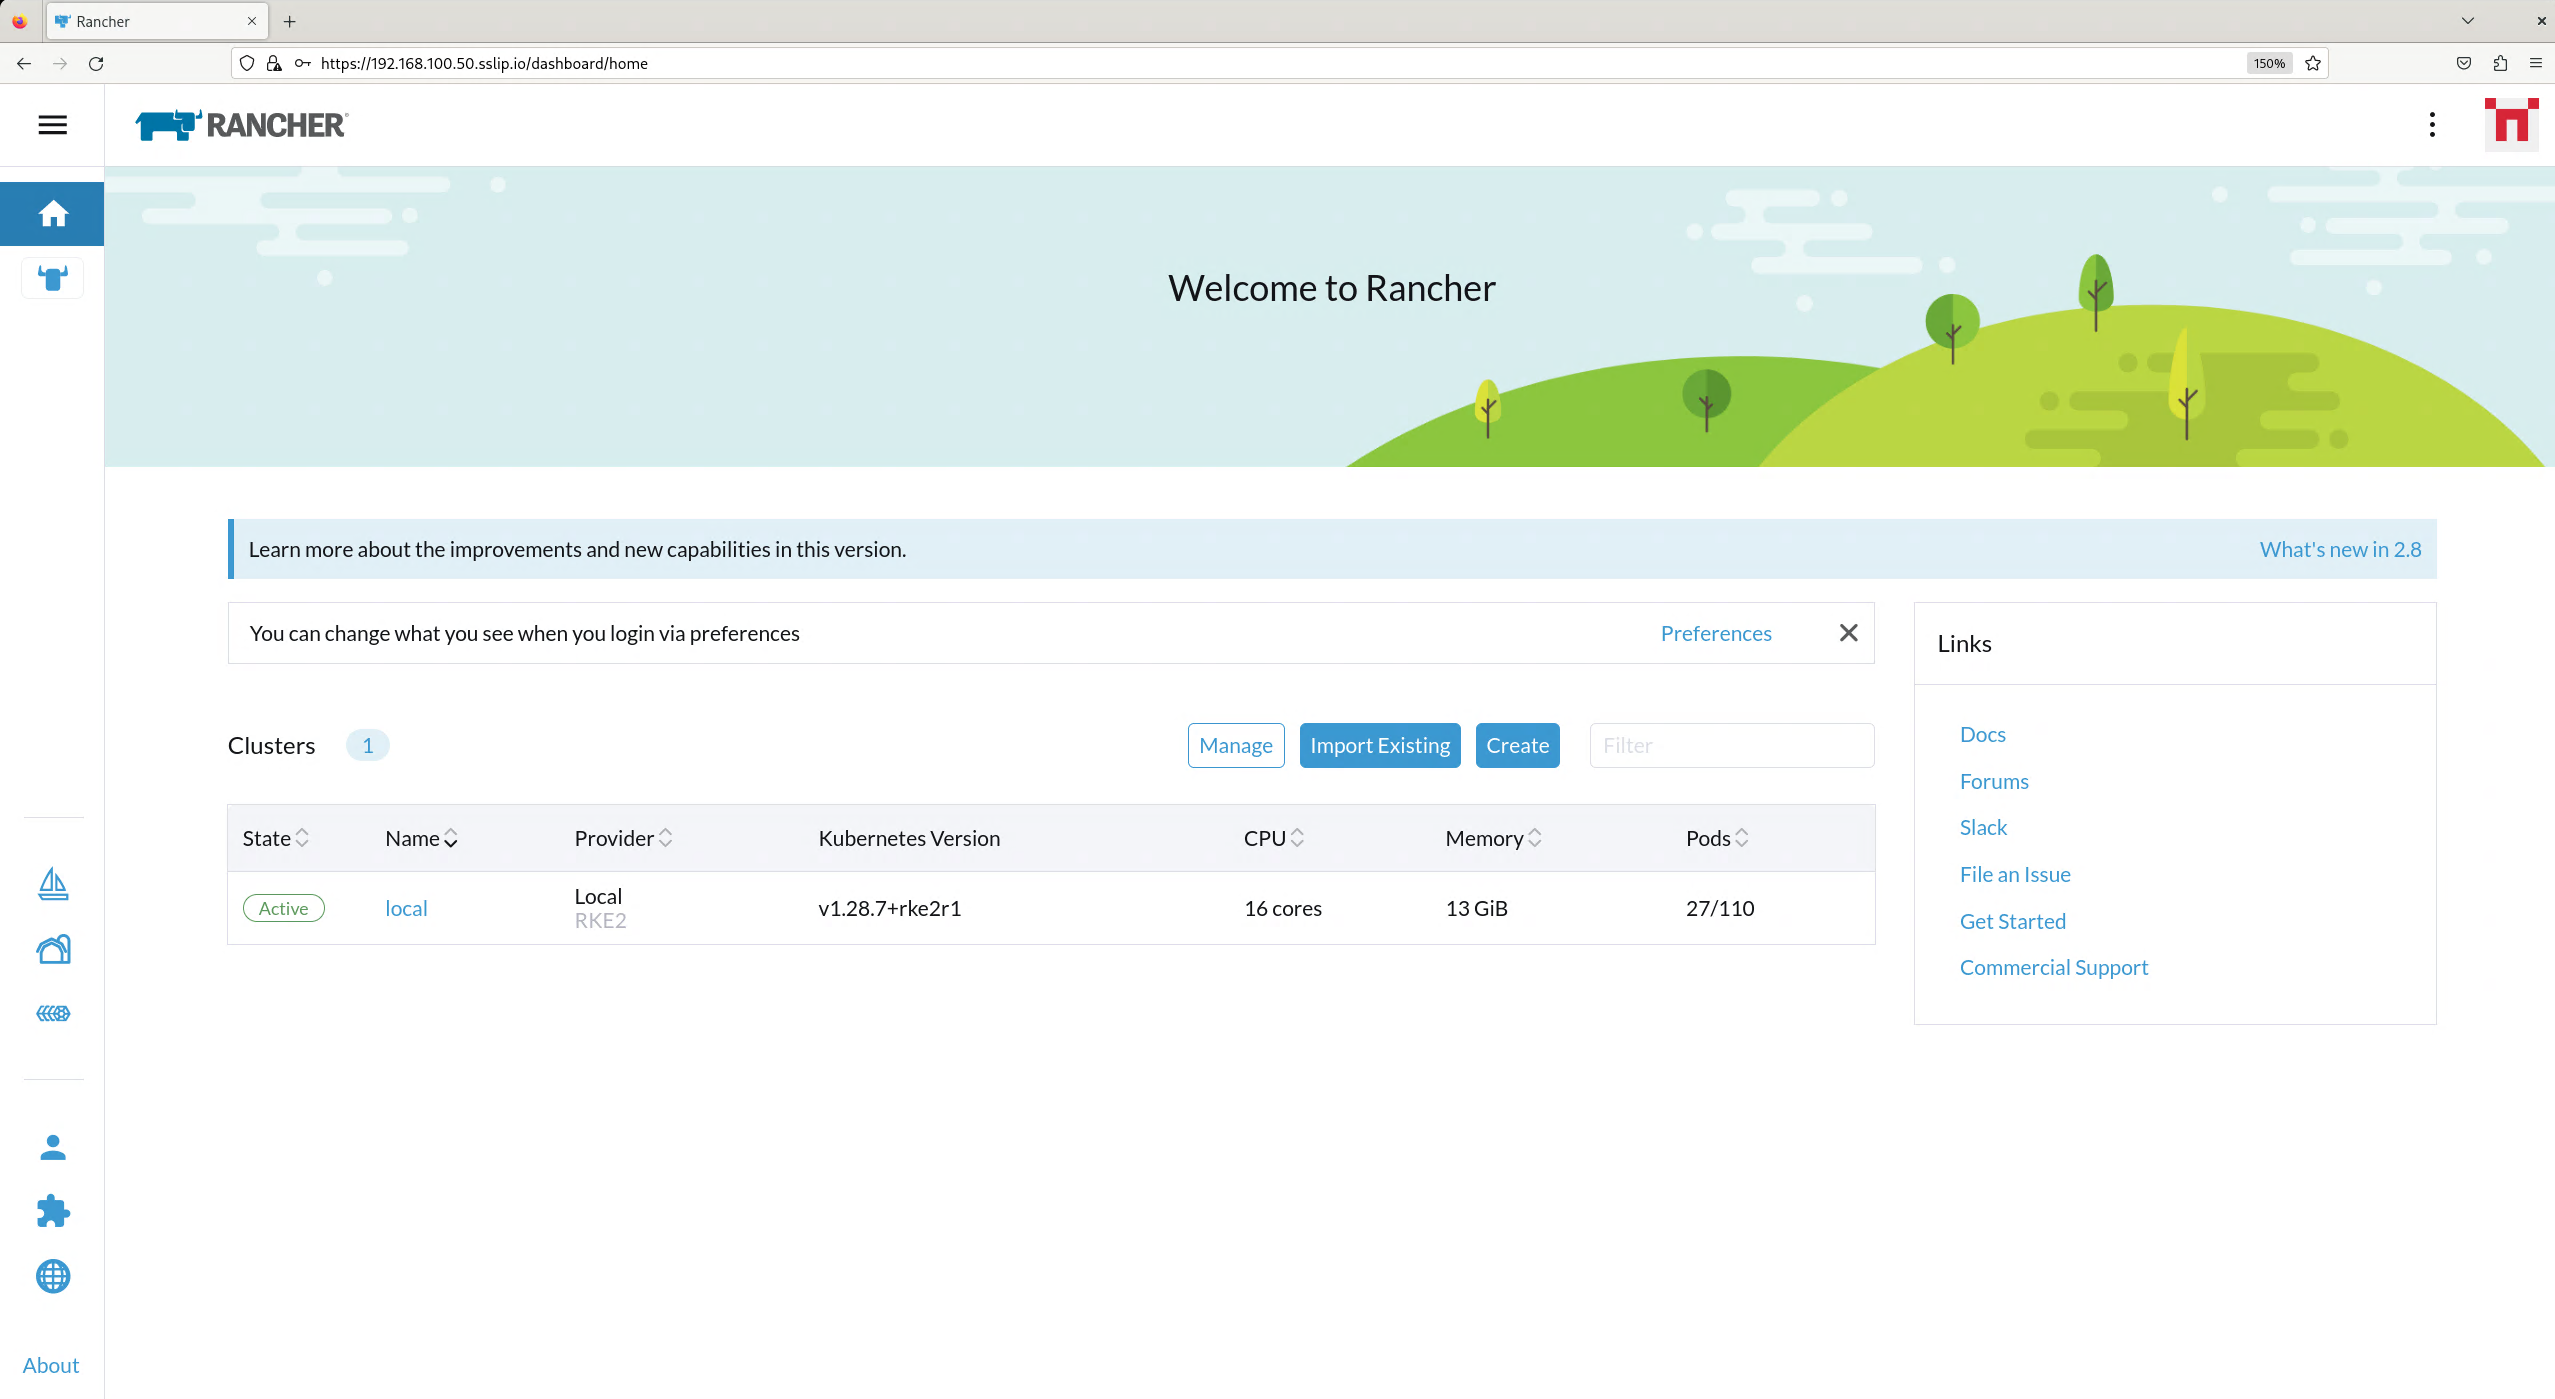Open the three-dot page actions menu
This screenshot has height=1399, width=2555.
coord(2432,125)
